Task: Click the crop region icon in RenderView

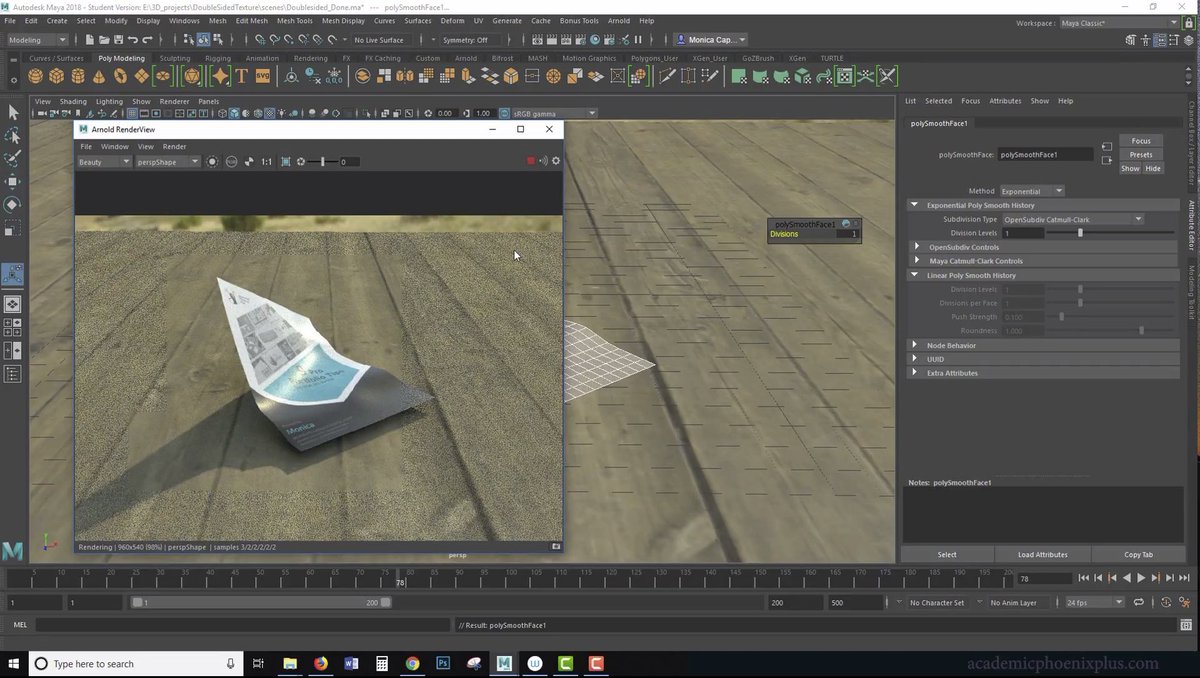Action: pos(286,161)
